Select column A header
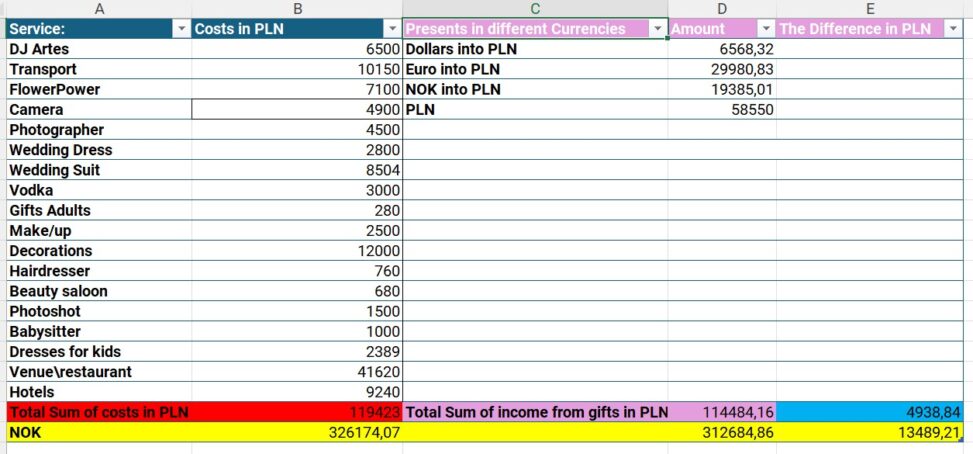Screen dimensions: 973x454 pyautogui.click(x=97, y=8)
